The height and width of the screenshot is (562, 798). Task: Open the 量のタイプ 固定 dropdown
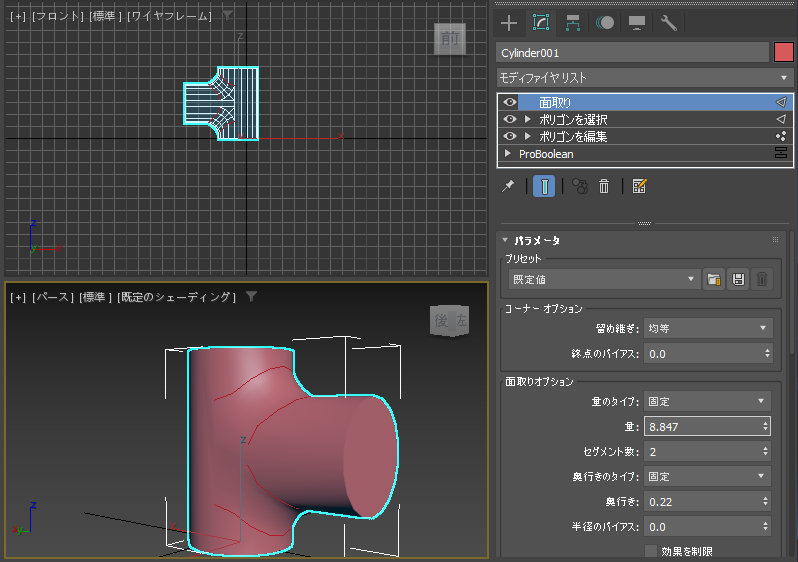pos(707,402)
